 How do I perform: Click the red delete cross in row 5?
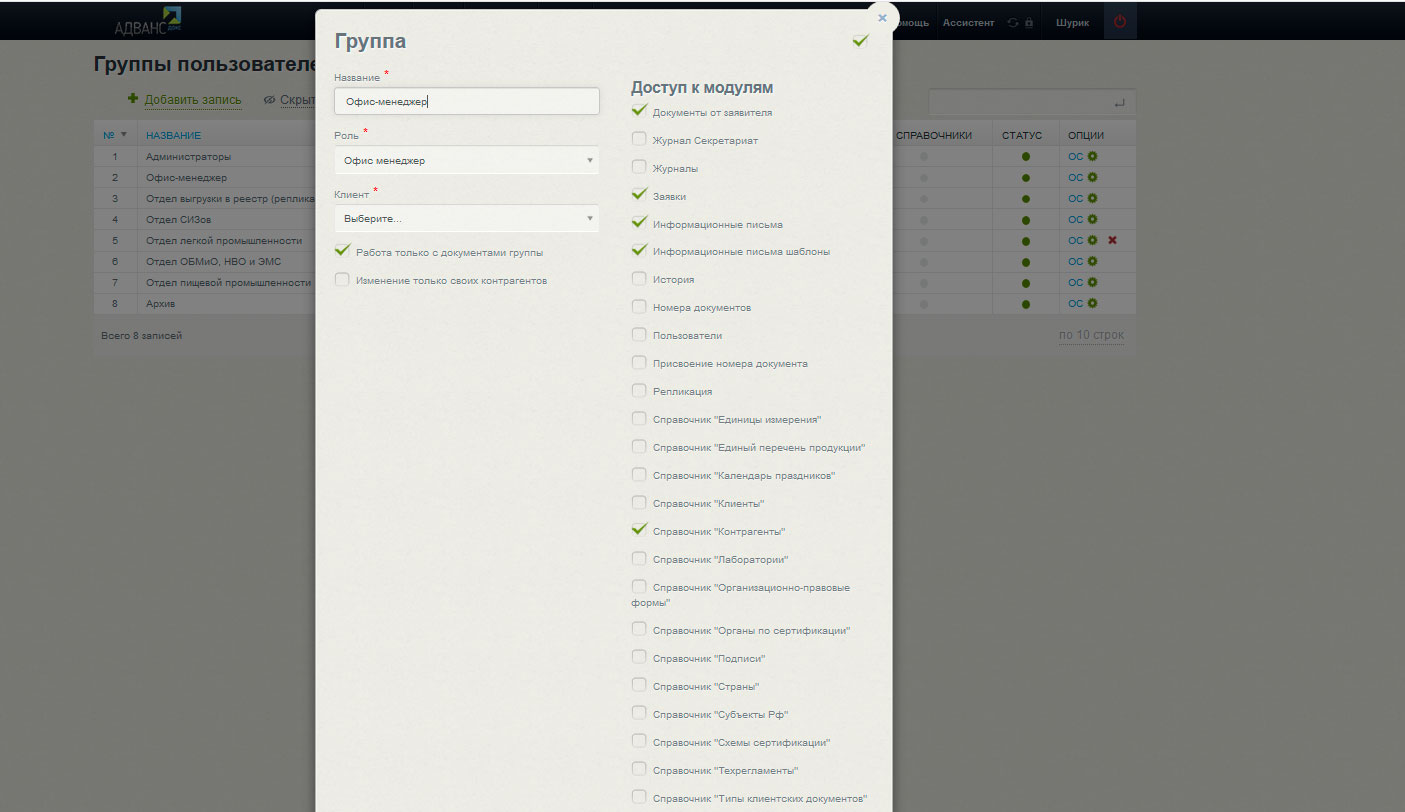pos(1112,240)
